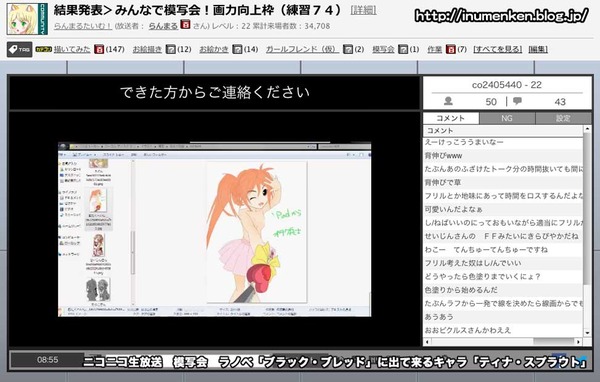Open dictionary icon beside ガールフレンド（仮）
The width and height of the screenshot is (600, 382).
[x=348, y=49]
